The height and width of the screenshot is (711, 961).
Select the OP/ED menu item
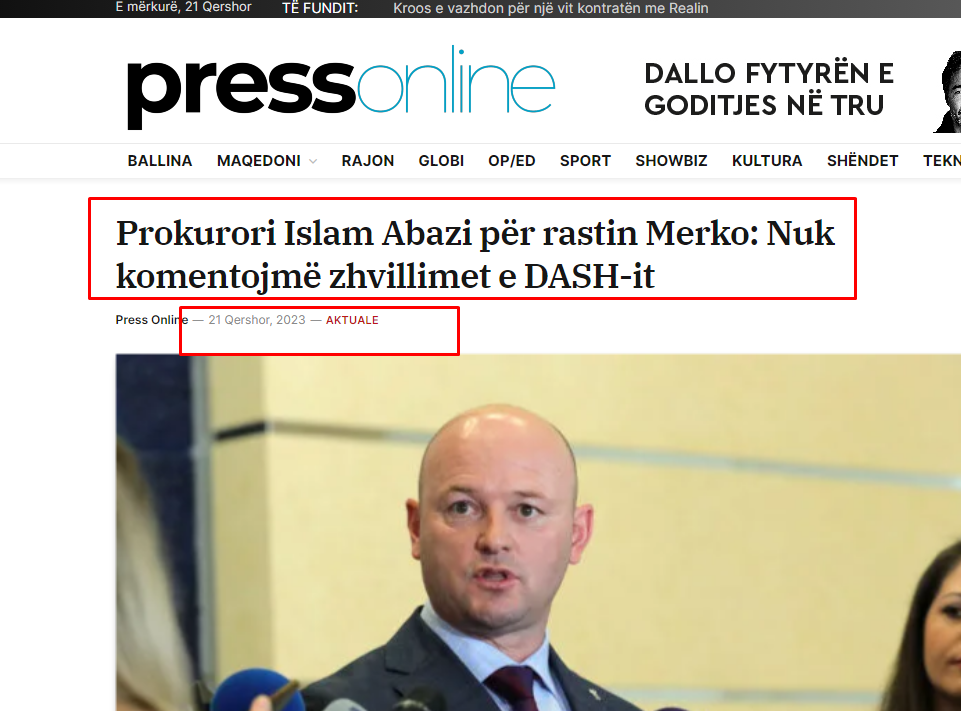(x=512, y=161)
